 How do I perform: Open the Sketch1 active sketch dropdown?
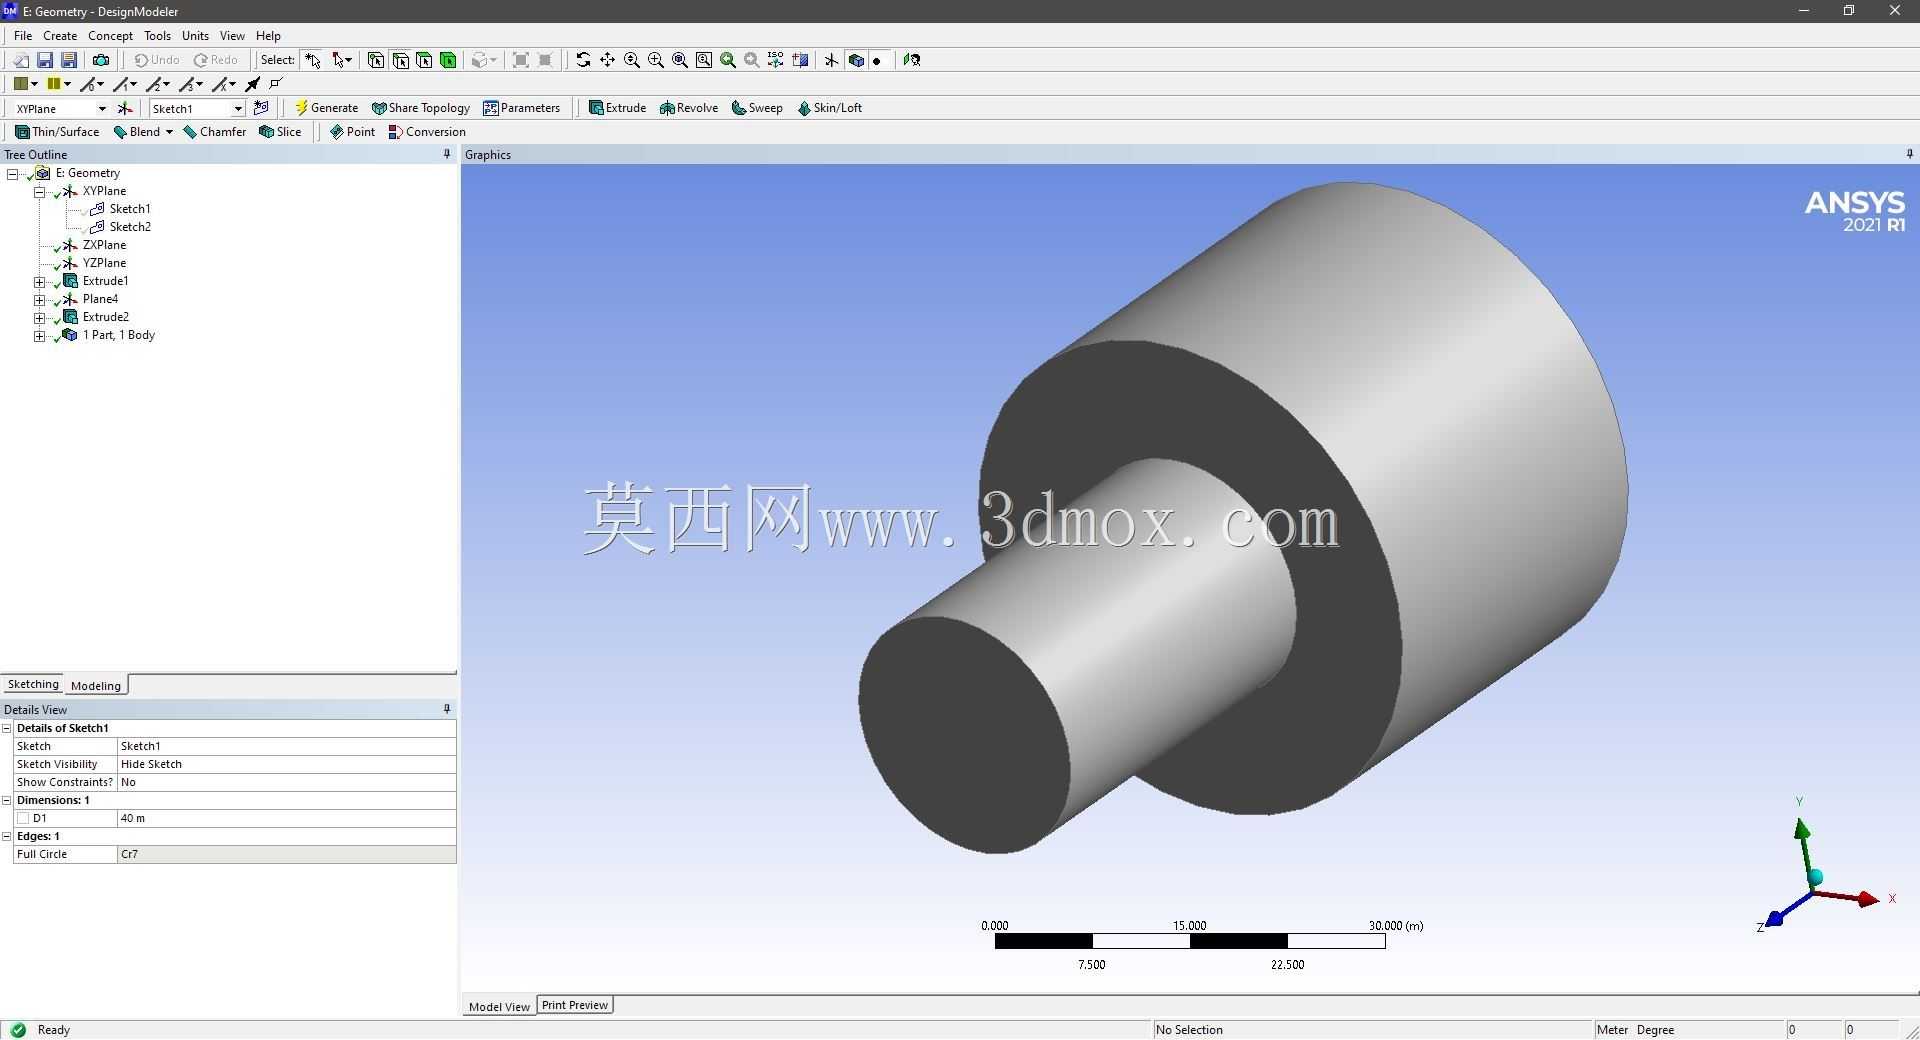tap(238, 108)
